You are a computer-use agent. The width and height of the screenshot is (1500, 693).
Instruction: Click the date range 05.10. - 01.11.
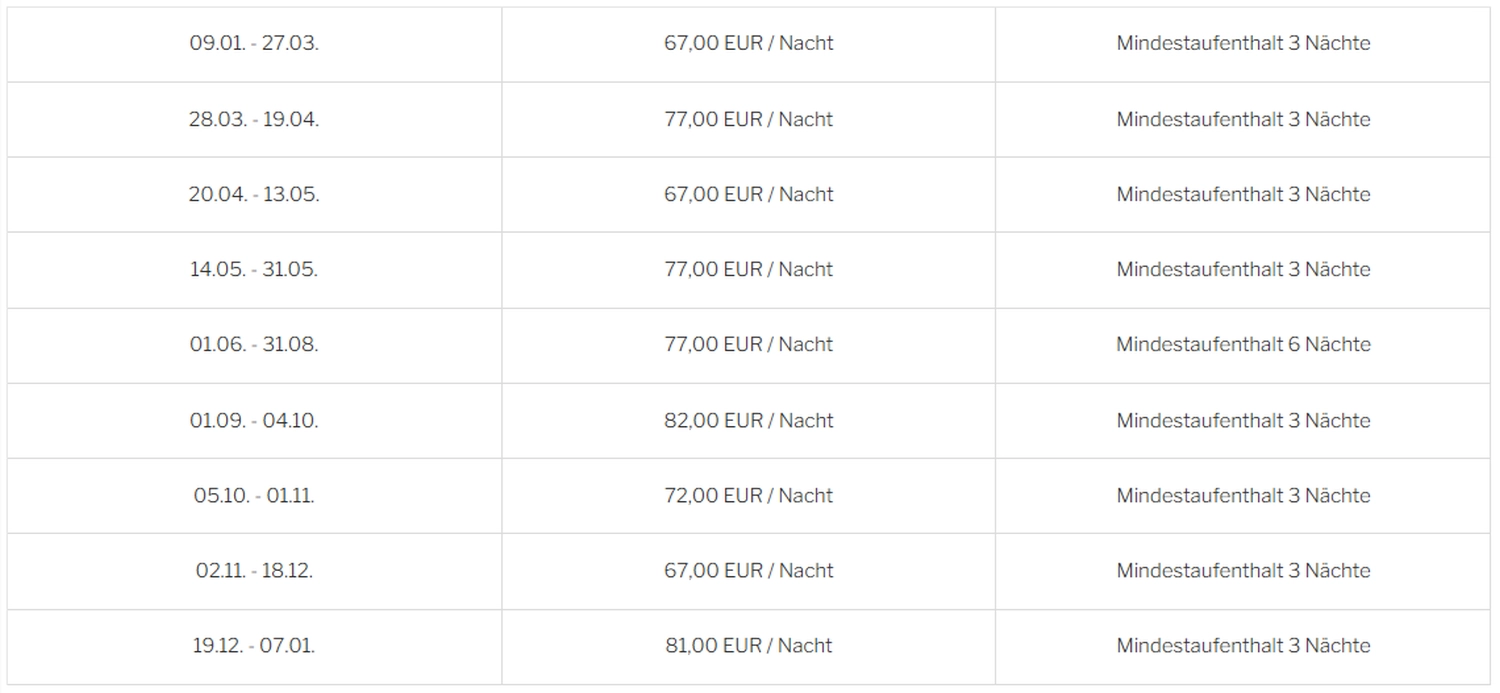coord(254,496)
